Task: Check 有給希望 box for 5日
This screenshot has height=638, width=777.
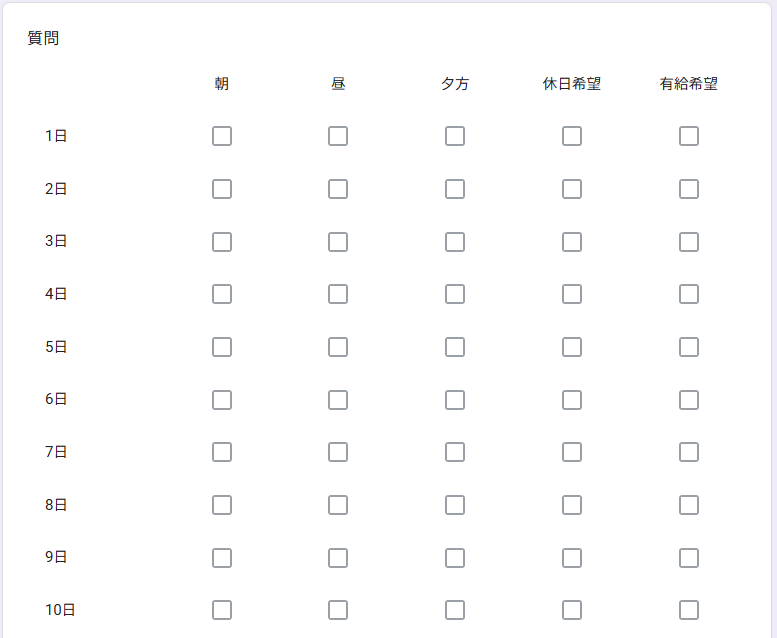Action: 689,347
